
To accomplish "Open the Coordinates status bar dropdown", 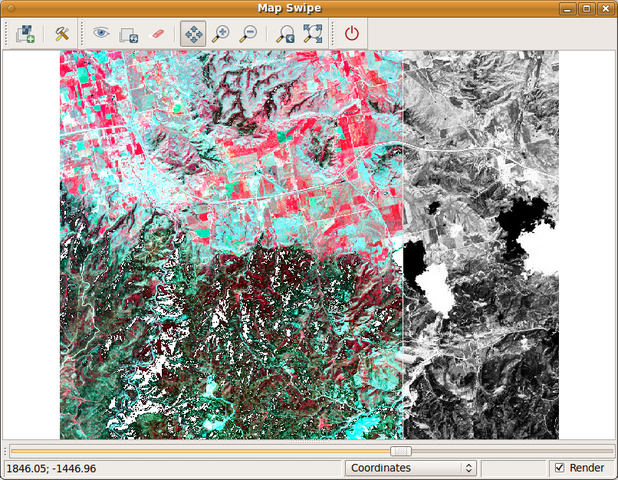I will [411, 468].
